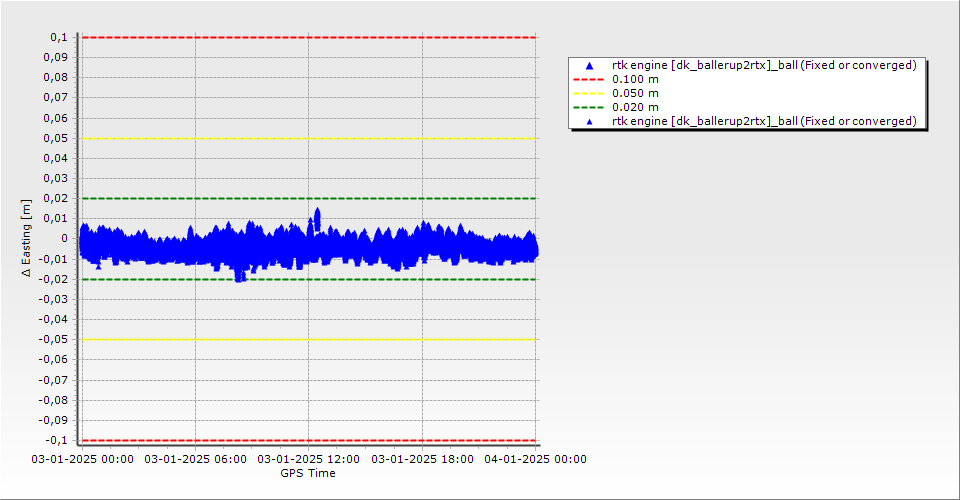The width and height of the screenshot is (960, 500).
Task: Click the green dashed line at -0,02
Action: 309,280
